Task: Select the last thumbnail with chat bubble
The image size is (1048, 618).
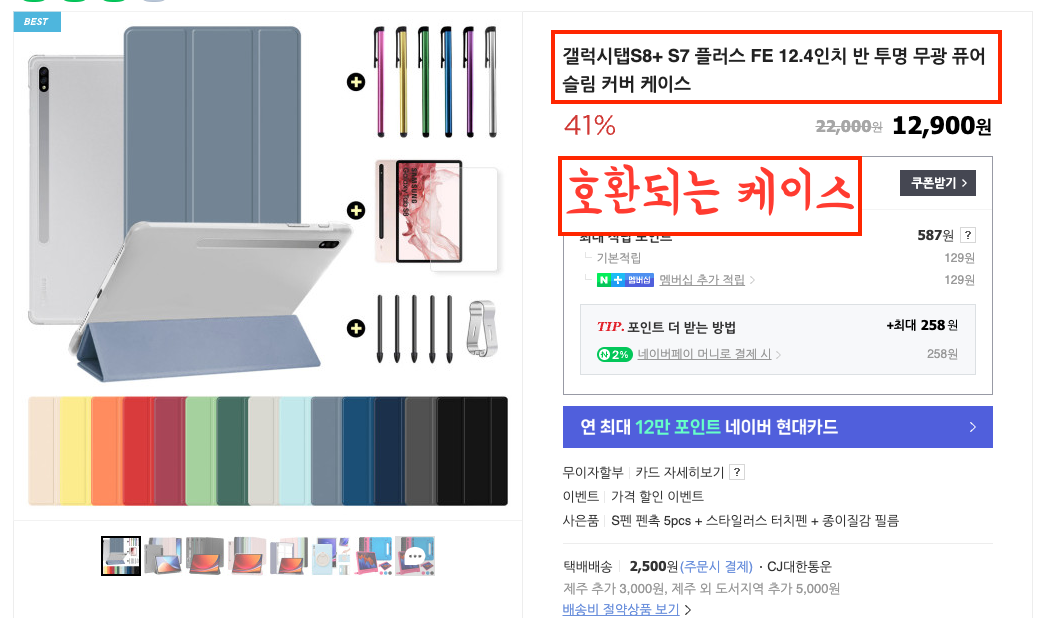Action: 415,555
